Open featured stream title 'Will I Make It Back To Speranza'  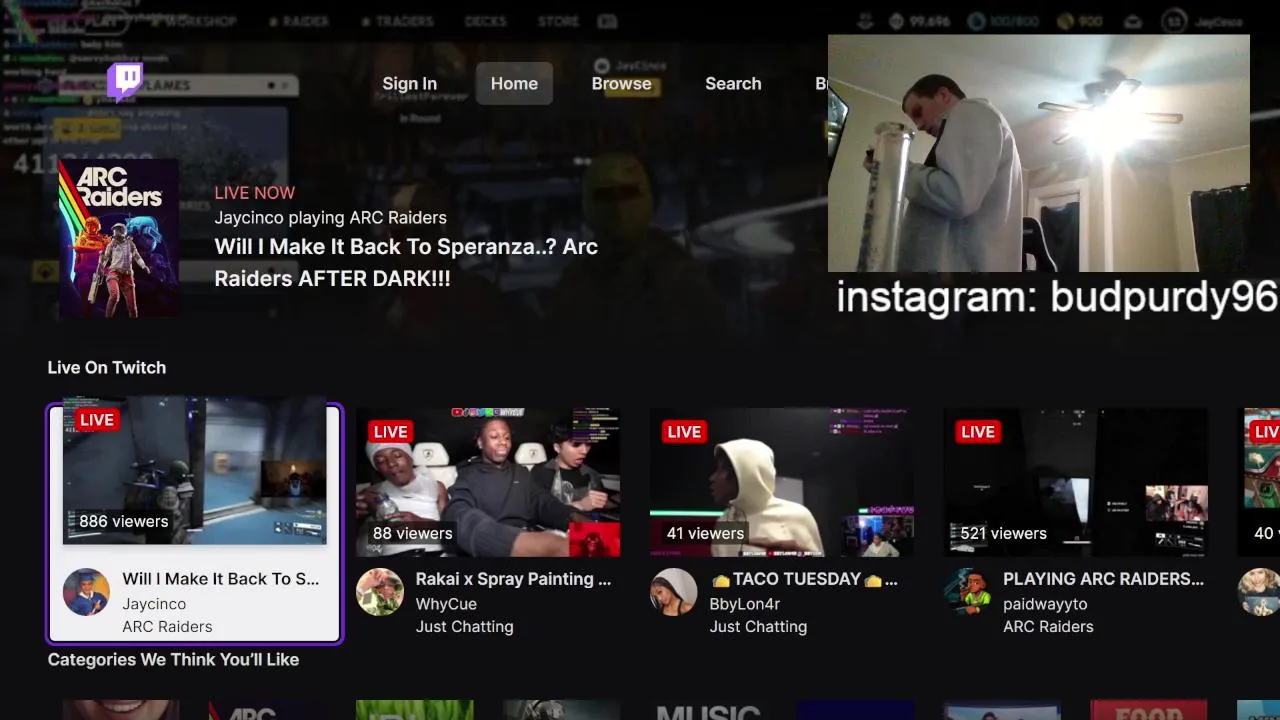pyautogui.click(x=406, y=263)
